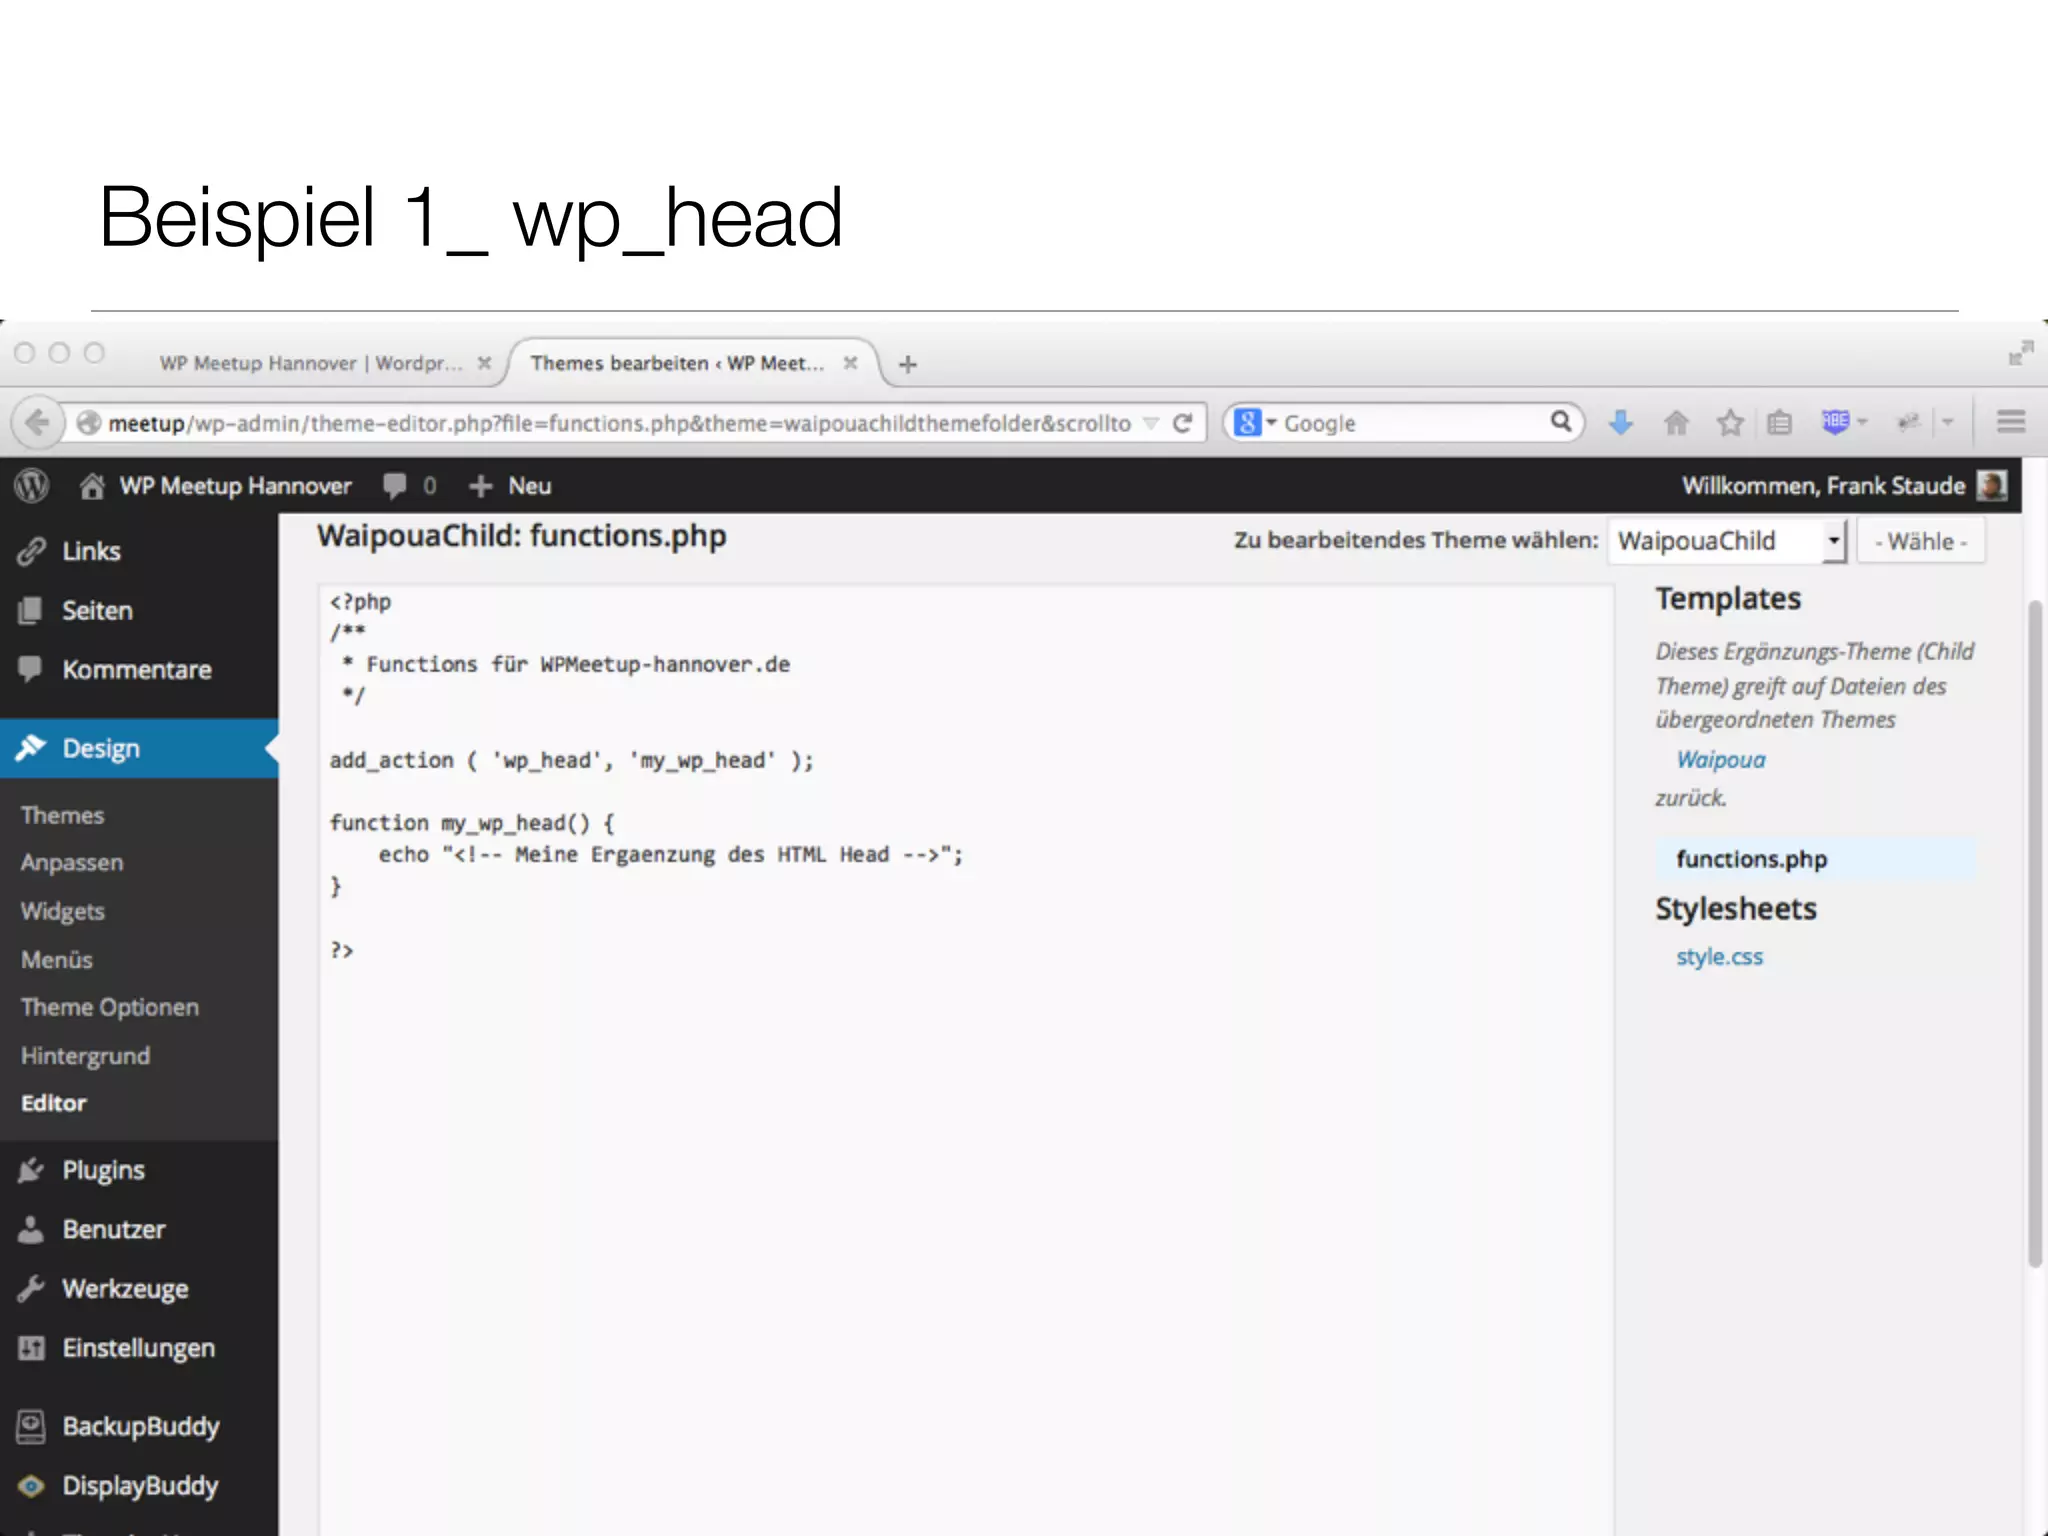The image size is (2048, 1536).
Task: Open Theme Optionen in the sidebar
Action: tap(110, 1007)
